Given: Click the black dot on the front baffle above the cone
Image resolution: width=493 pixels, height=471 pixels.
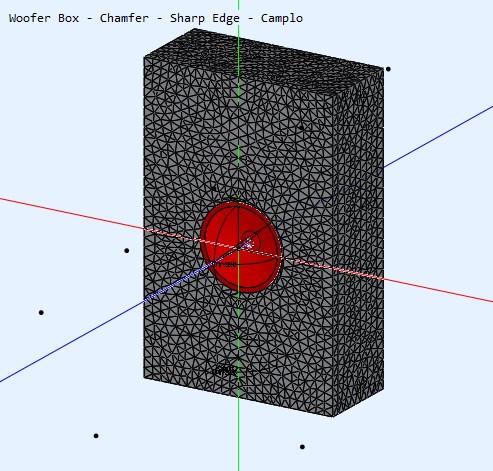Looking at the screenshot, I should pyautogui.click(x=214, y=188).
